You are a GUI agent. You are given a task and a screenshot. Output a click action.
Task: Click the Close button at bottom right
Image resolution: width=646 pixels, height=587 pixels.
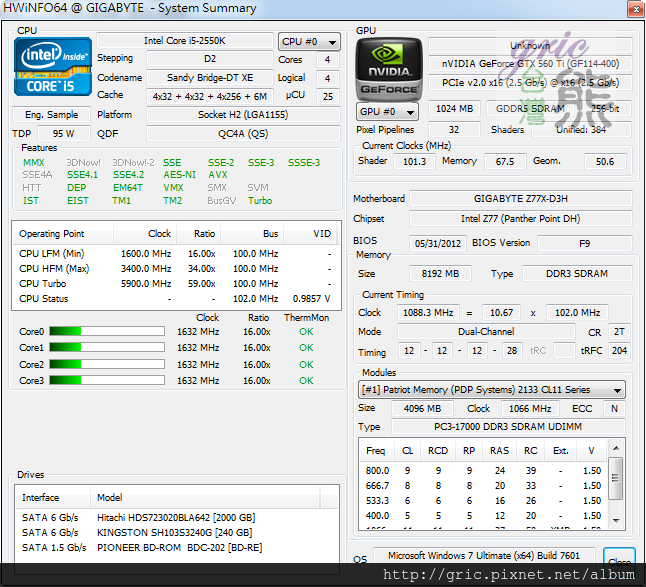coord(619,561)
